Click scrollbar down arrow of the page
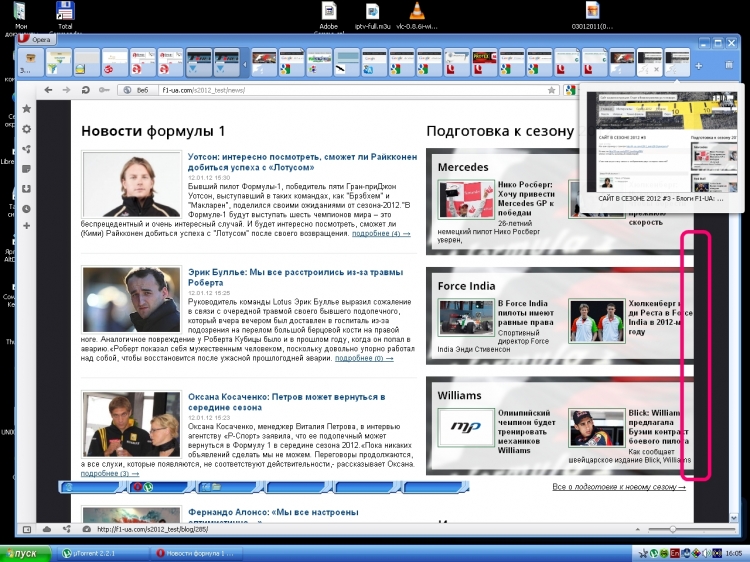Viewport: 750px width, 562px height. pos(734,518)
